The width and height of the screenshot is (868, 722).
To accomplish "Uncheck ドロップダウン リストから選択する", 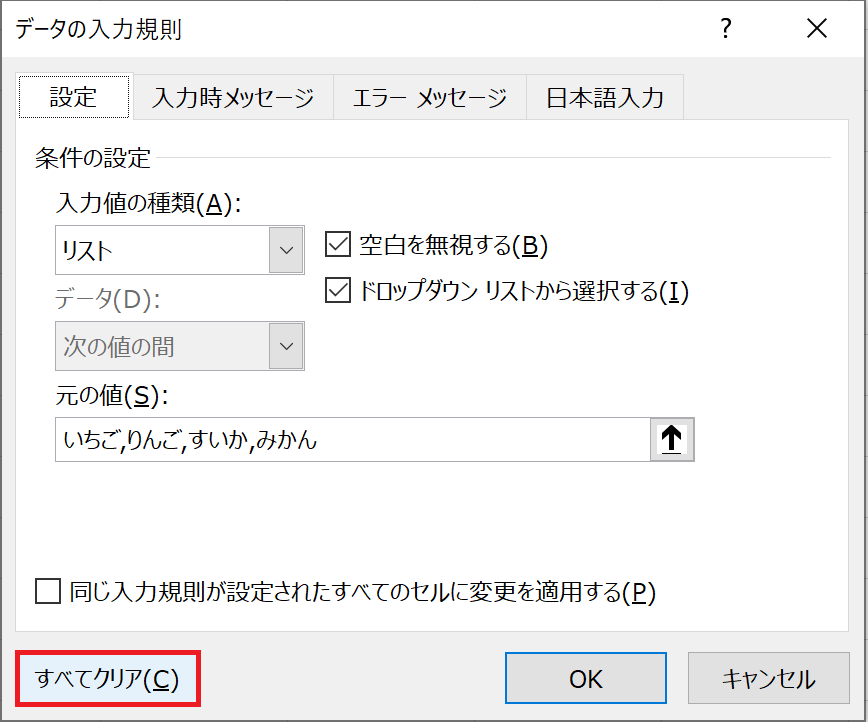I will click(x=338, y=290).
